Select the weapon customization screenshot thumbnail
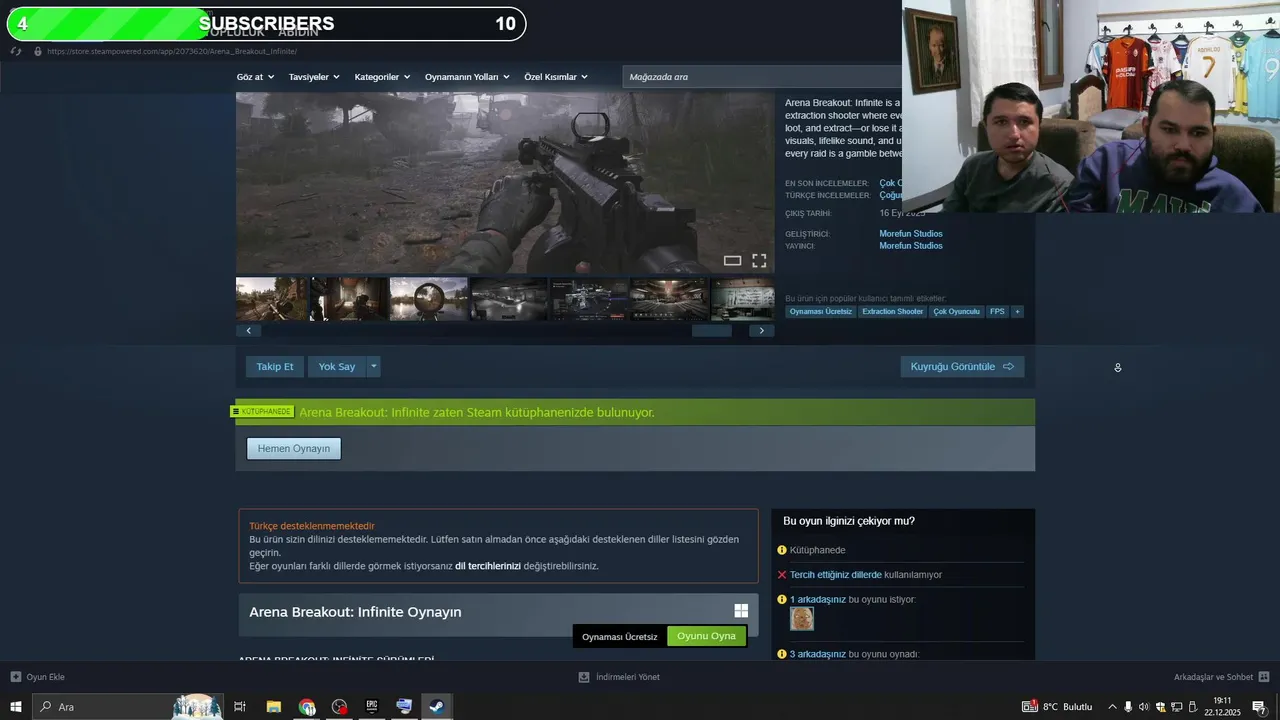The width and height of the screenshot is (1280, 720). point(589,299)
